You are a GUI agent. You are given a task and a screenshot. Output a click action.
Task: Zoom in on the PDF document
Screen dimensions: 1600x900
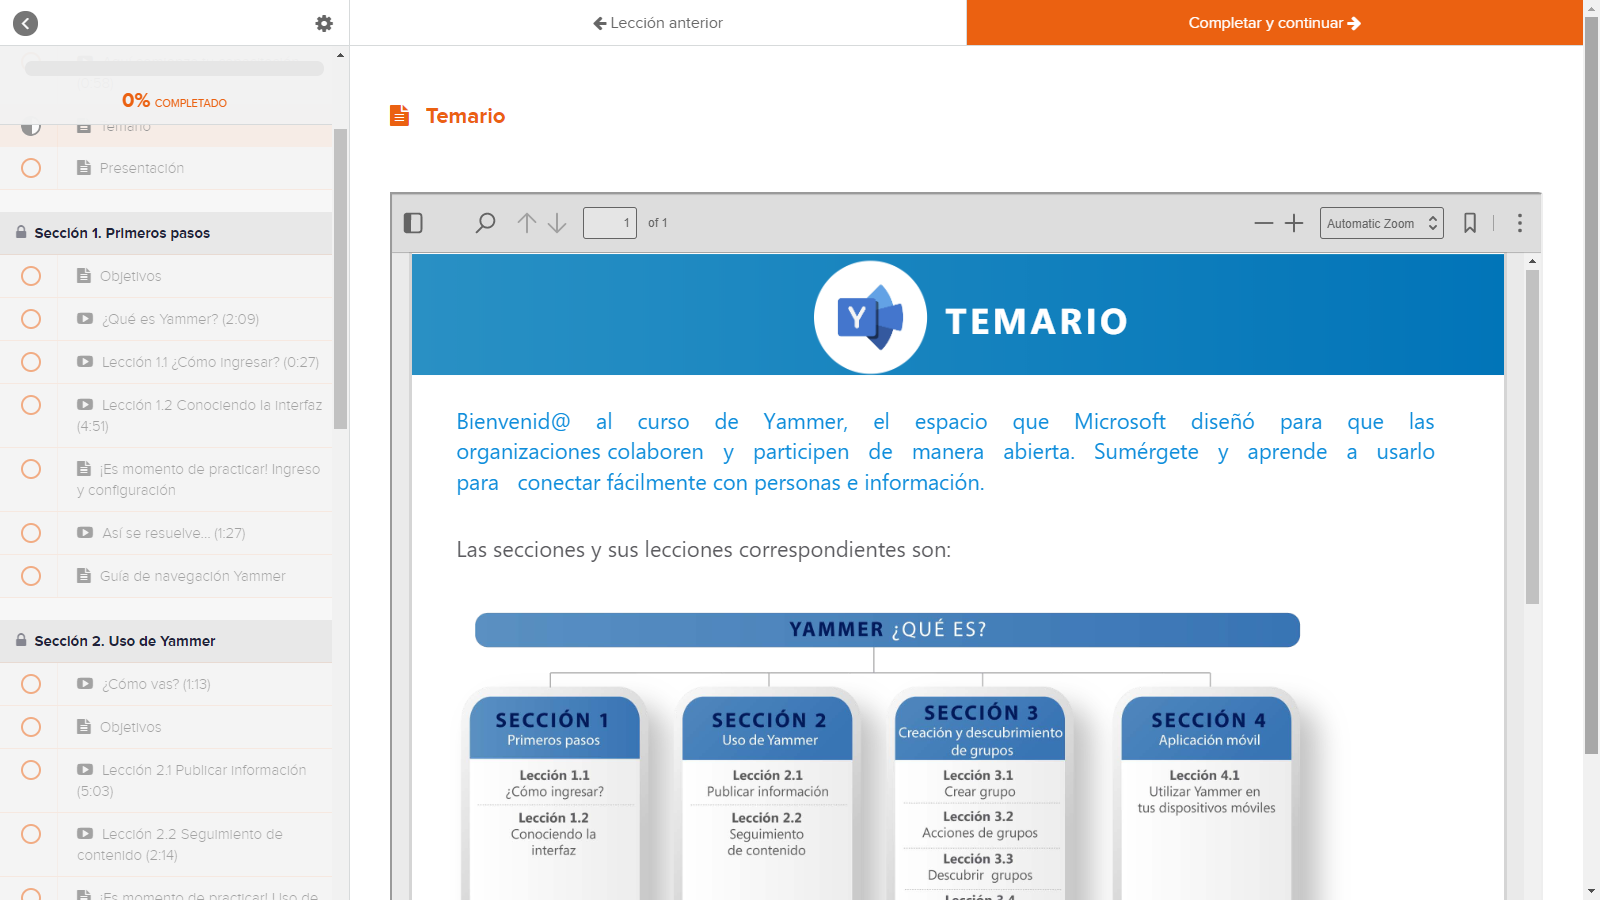point(1294,223)
